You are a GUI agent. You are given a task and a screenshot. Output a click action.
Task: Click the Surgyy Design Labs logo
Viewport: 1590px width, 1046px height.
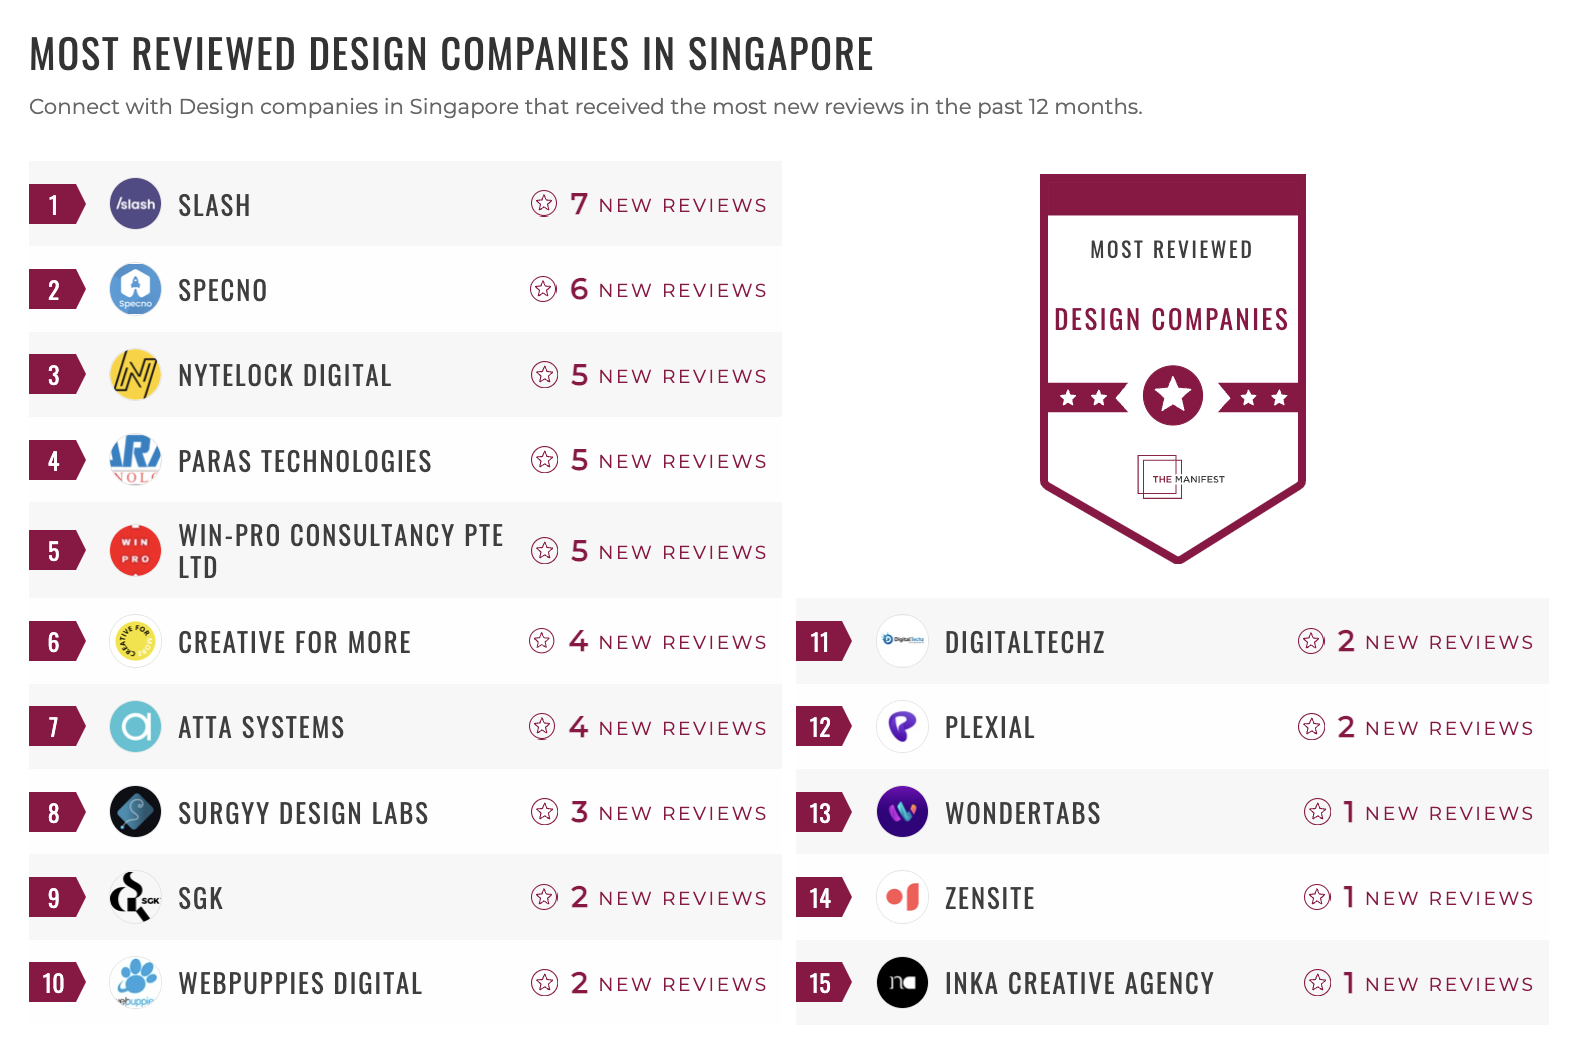coord(135,812)
